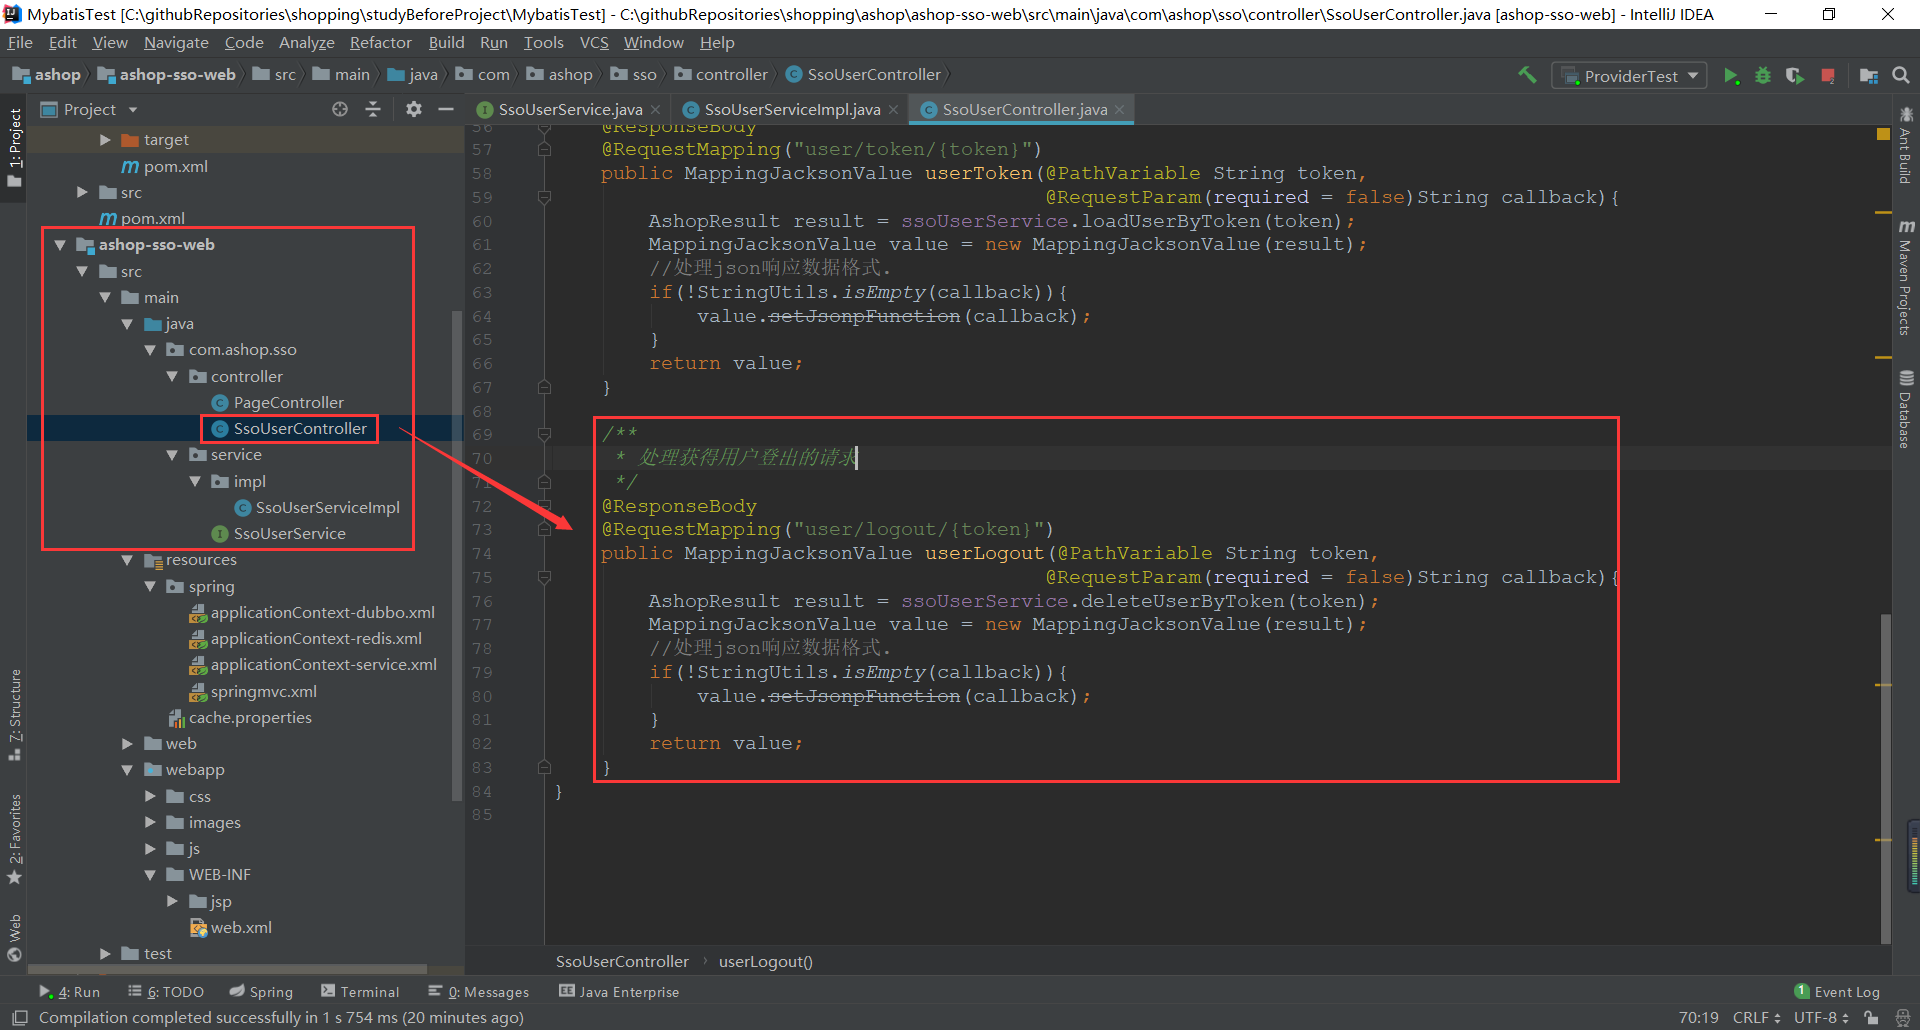
Task: Open the Event Log
Action: (1837, 992)
